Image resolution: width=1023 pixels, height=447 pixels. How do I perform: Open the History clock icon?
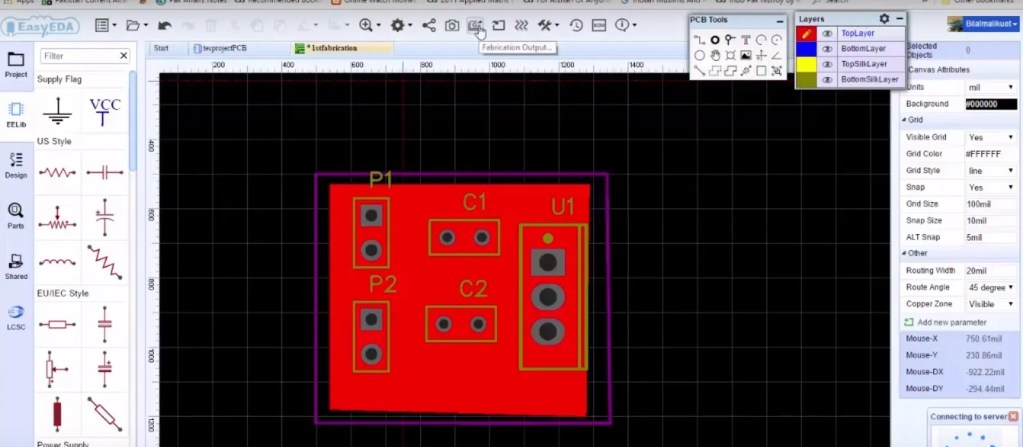click(x=575, y=25)
